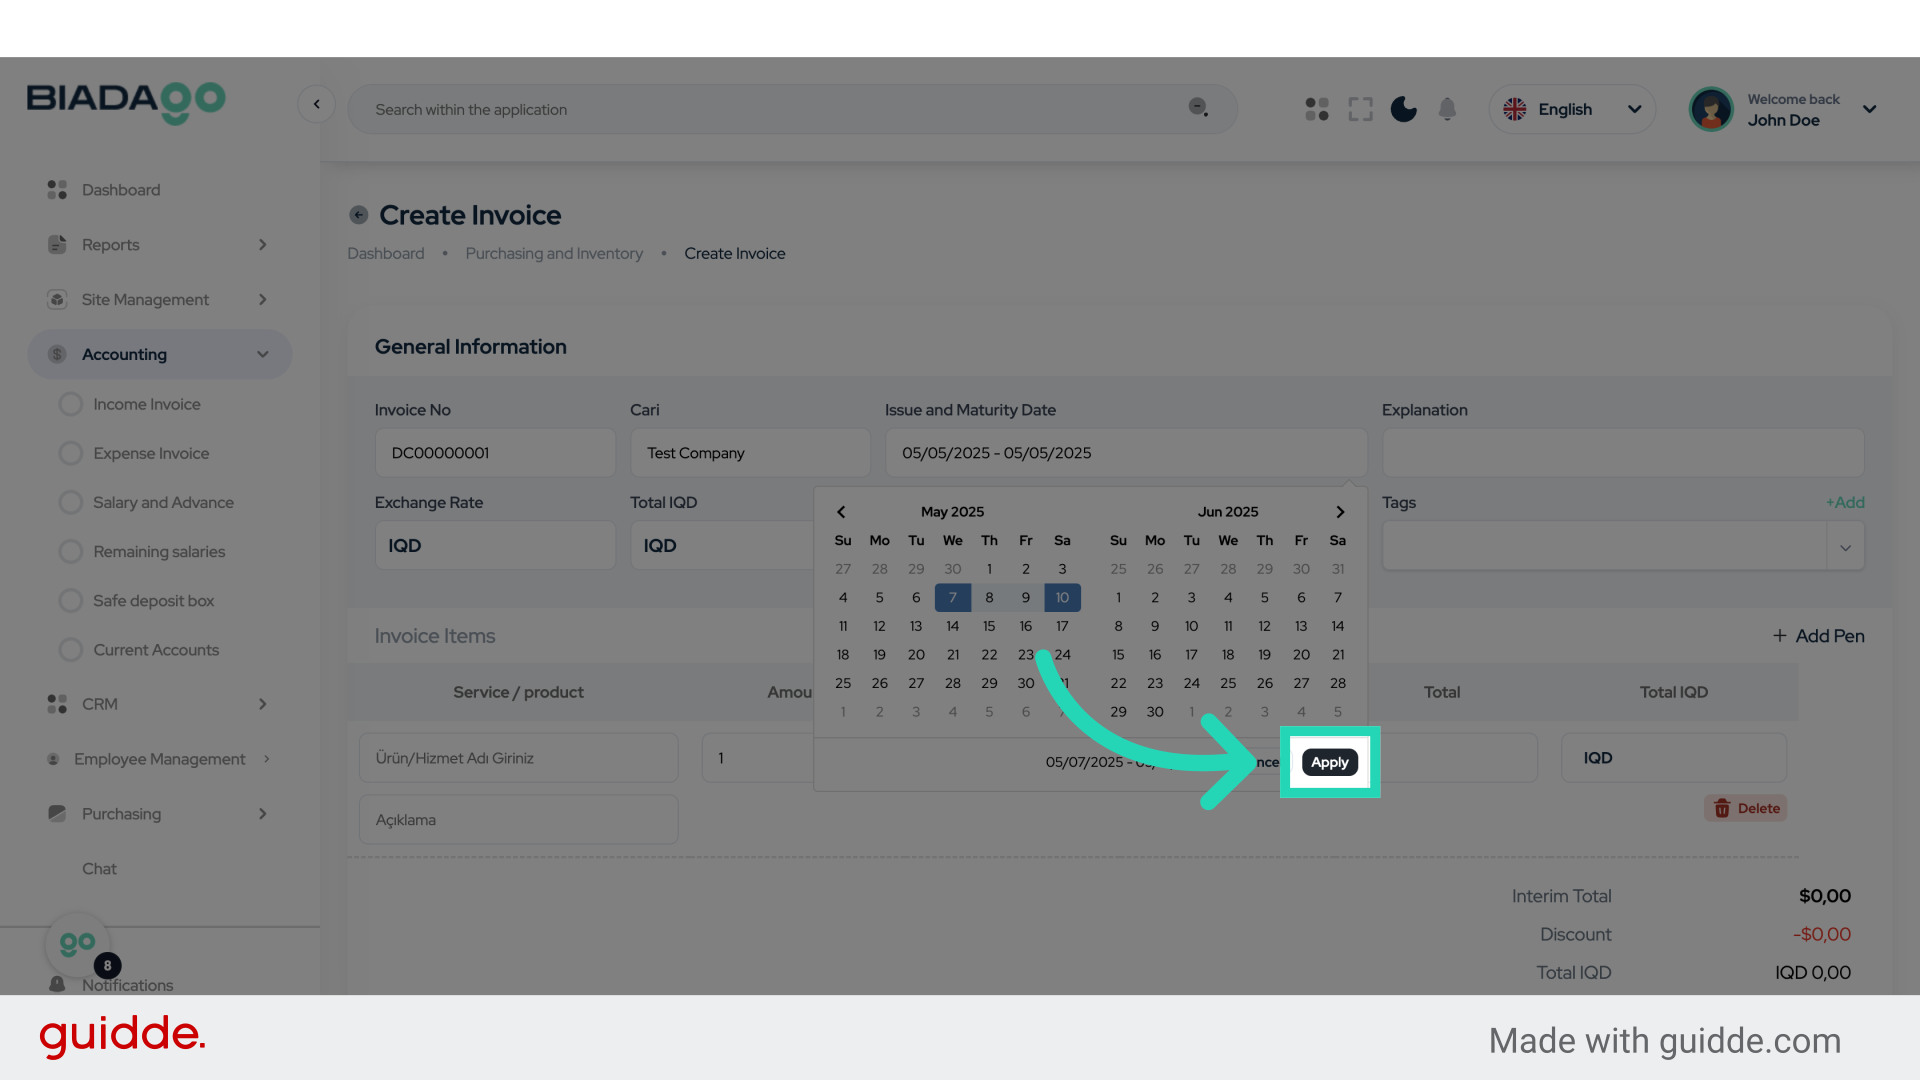The image size is (1920, 1080).
Task: Click back arrow beside Create Invoice title
Action: (359, 215)
